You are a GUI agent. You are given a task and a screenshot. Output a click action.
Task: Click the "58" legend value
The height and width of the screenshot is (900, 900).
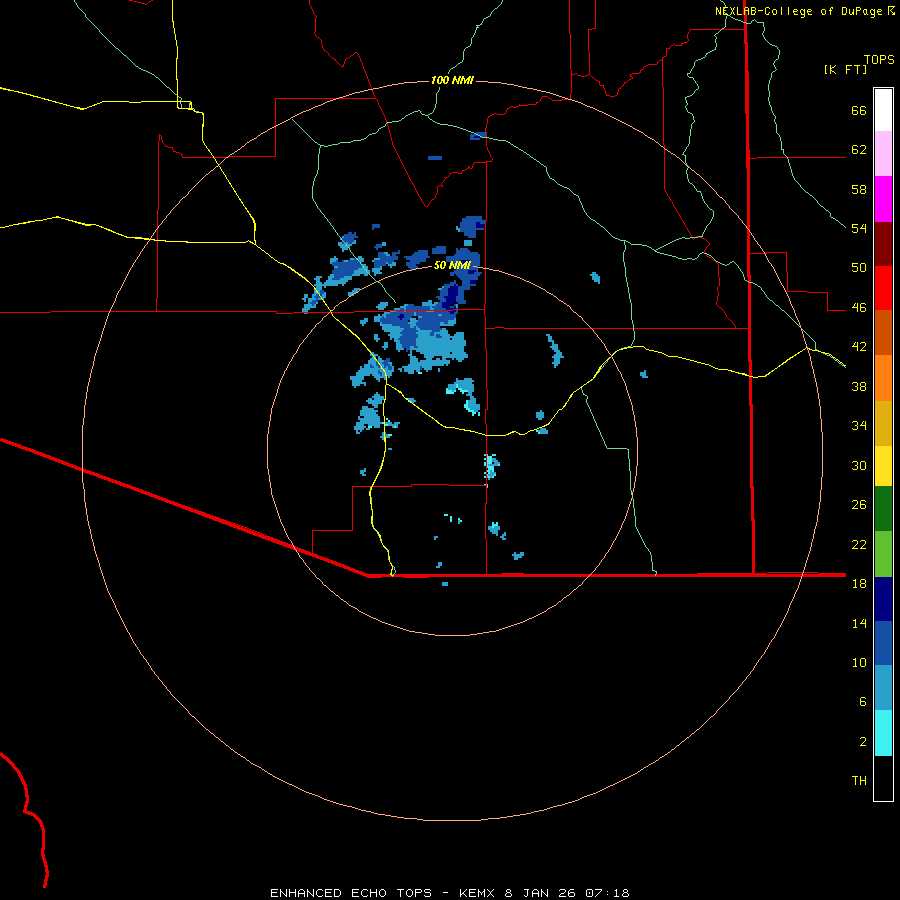click(x=859, y=189)
